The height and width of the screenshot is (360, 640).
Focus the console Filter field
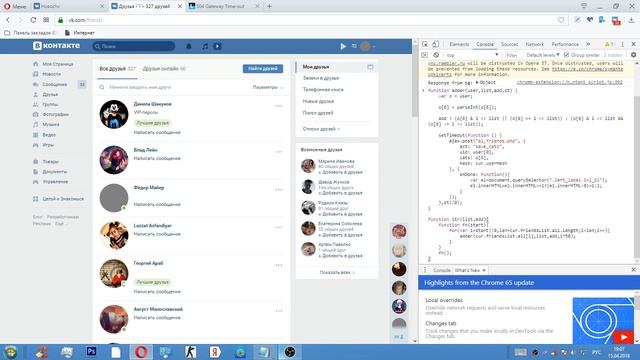[512, 55]
